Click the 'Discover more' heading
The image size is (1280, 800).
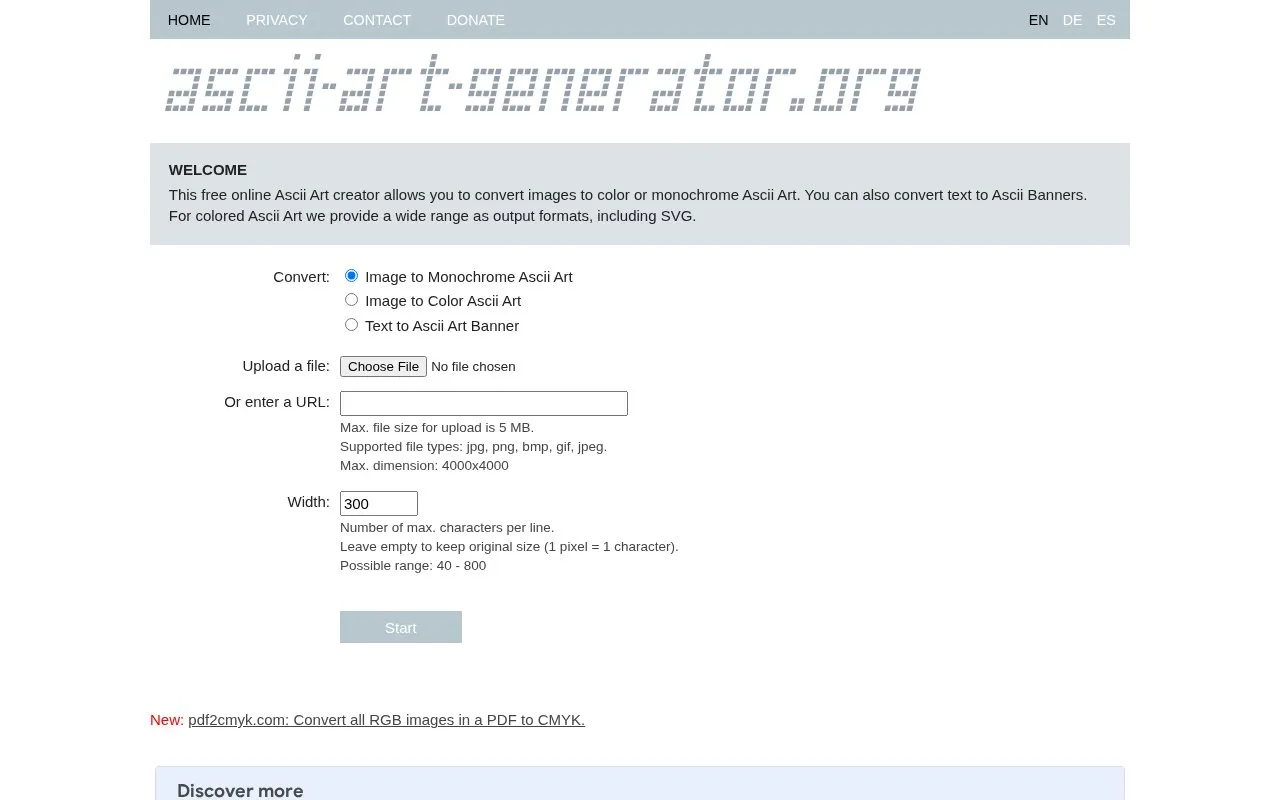pos(240,790)
